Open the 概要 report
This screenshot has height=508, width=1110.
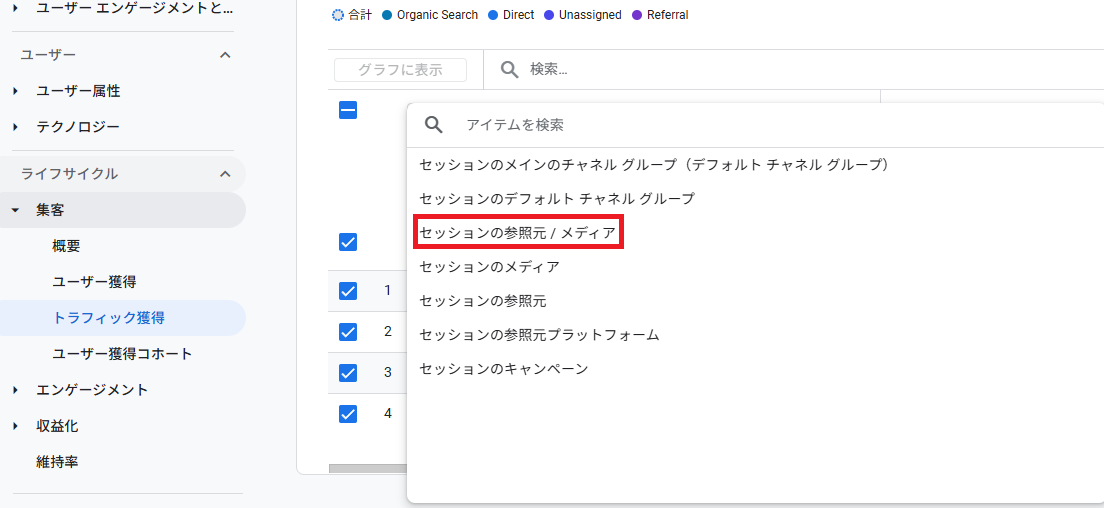point(67,246)
